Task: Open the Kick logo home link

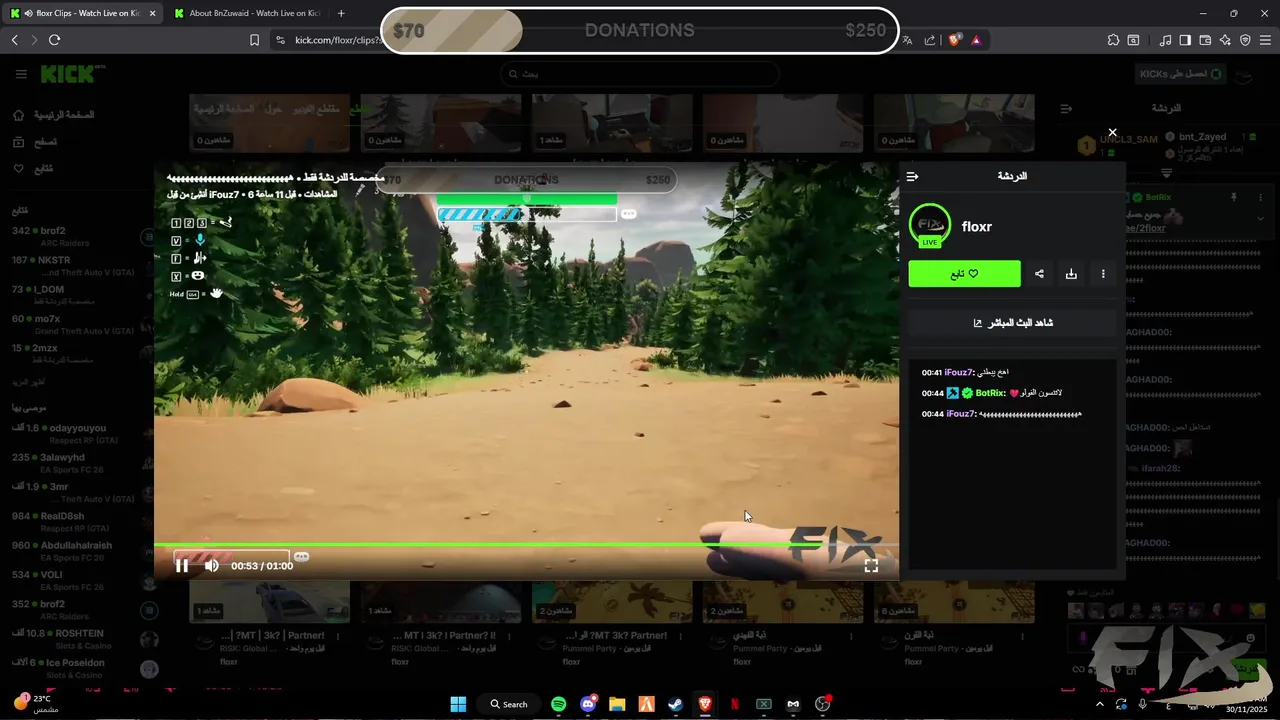Action: pyautogui.click(x=72, y=74)
